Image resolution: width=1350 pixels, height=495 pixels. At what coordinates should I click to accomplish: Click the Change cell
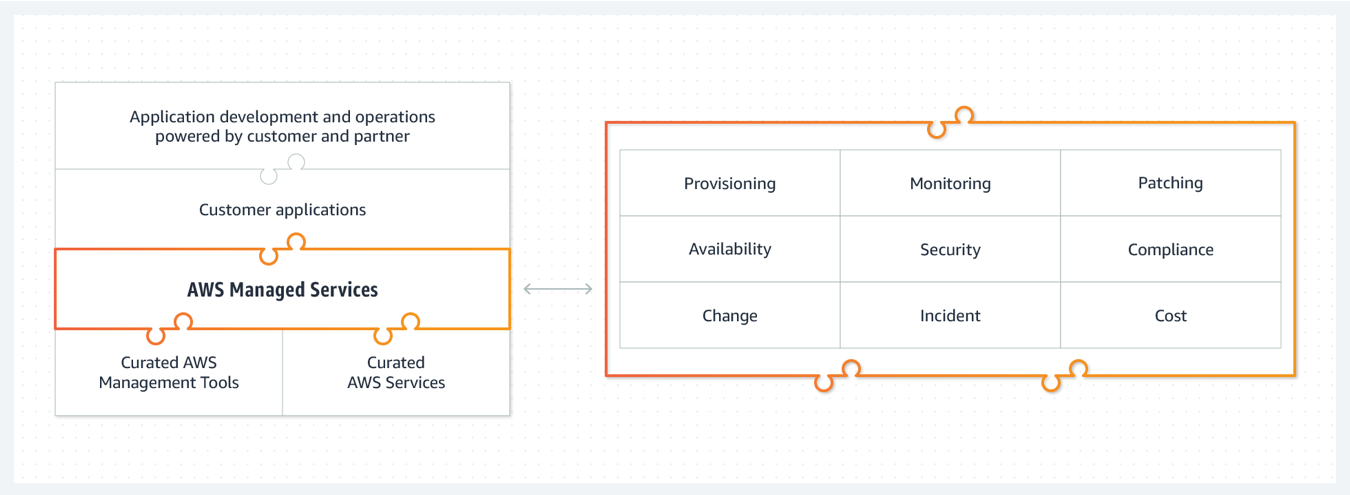[x=730, y=316]
